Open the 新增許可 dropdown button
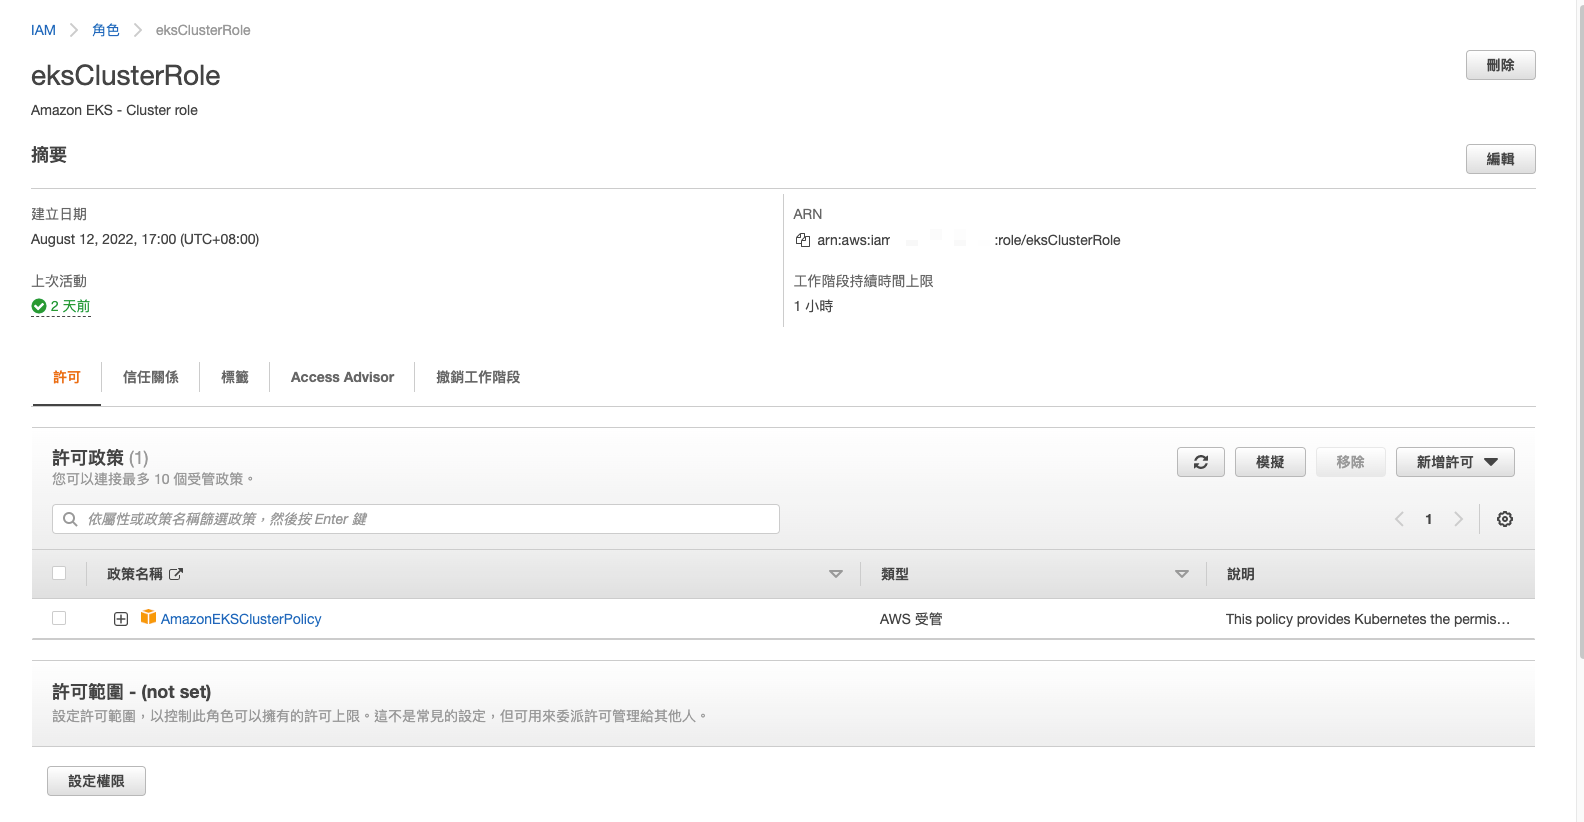 coord(1455,462)
